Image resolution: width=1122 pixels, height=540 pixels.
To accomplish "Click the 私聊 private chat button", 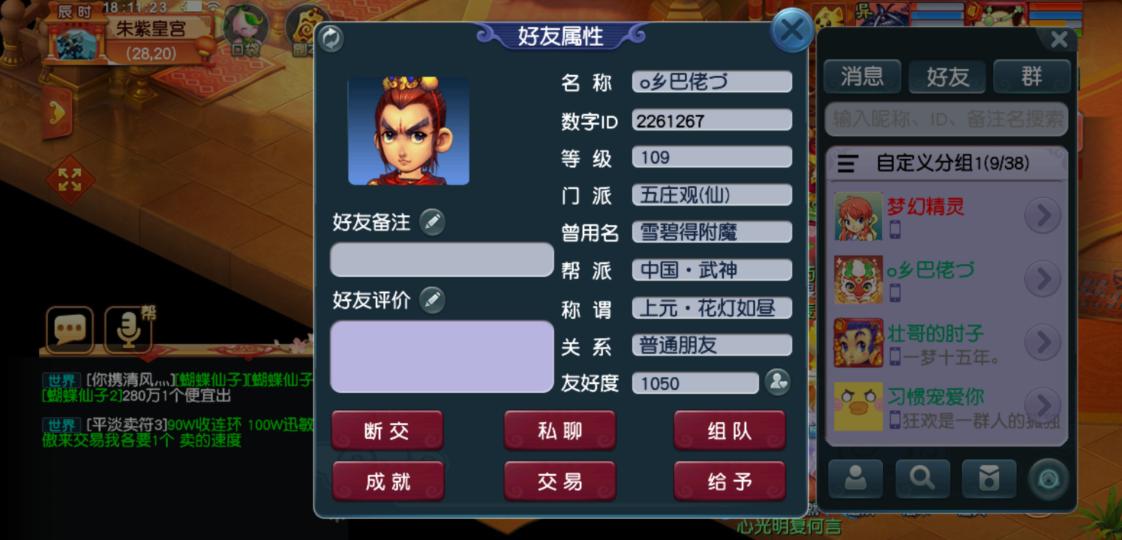I will pos(560,431).
